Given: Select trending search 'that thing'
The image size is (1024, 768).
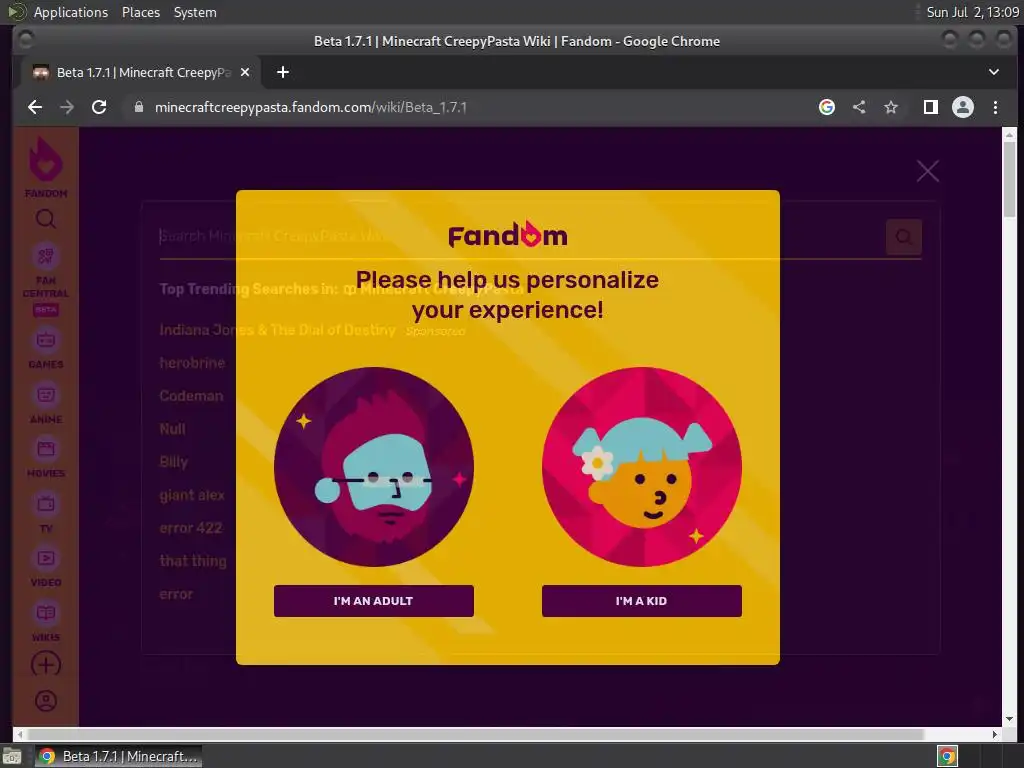Looking at the screenshot, I should click(193, 561).
